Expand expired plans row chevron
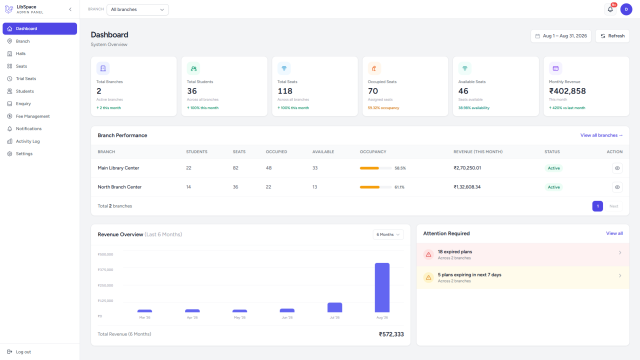The width and height of the screenshot is (640, 360). (x=620, y=253)
